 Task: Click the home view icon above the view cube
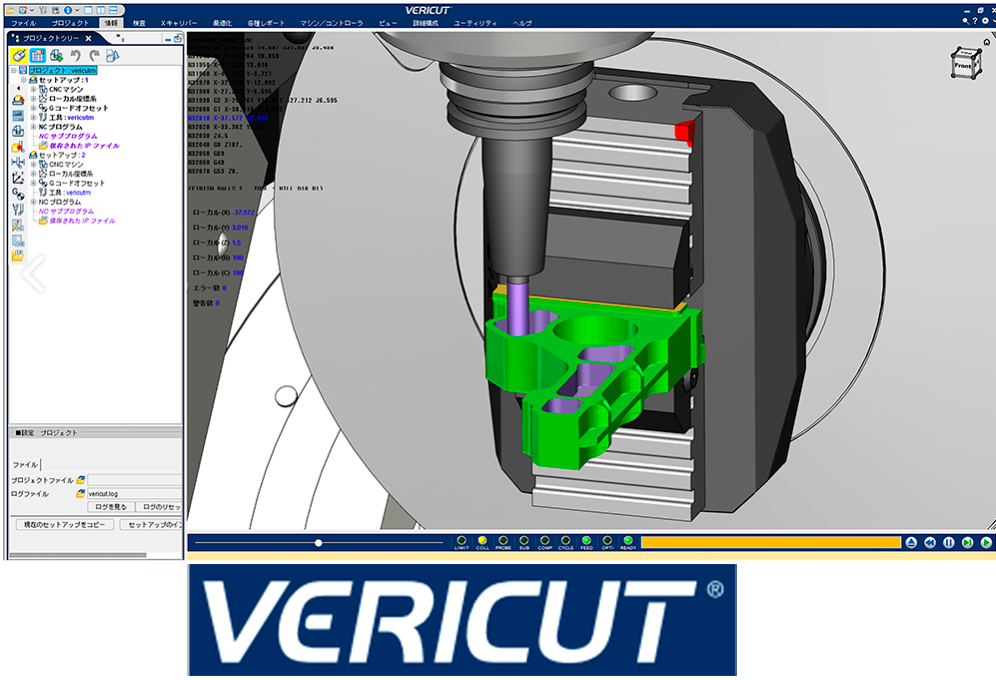point(986,42)
